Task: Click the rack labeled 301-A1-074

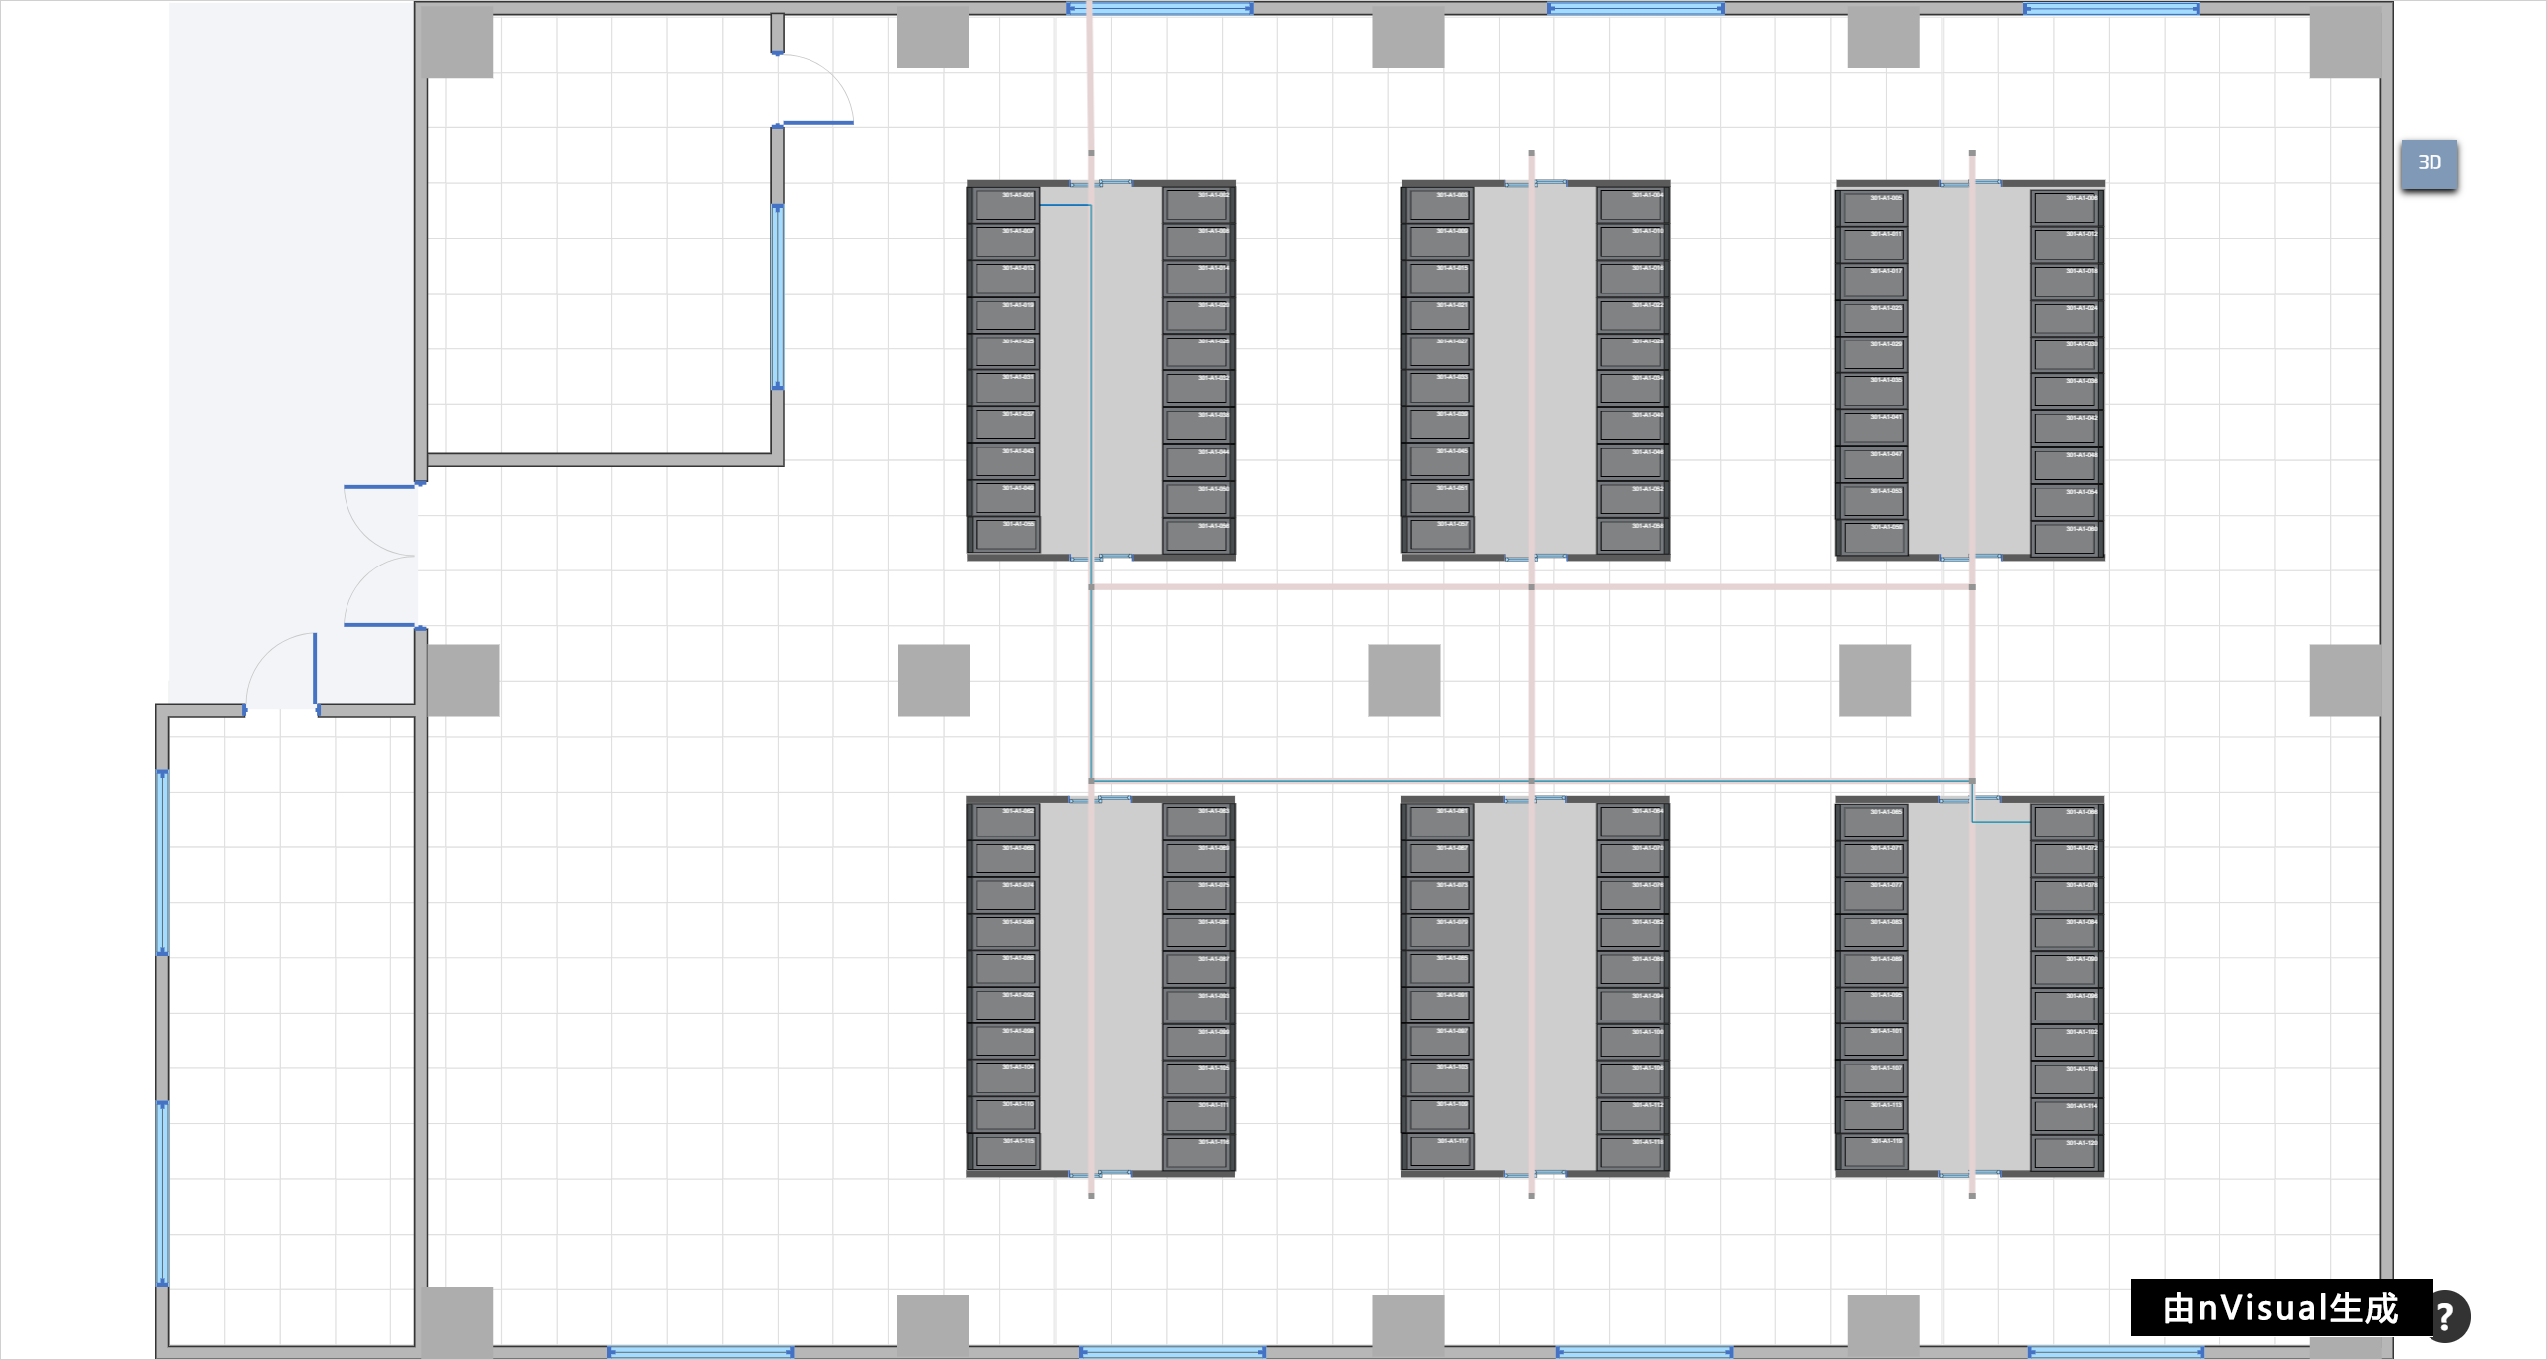Action: click(1006, 895)
